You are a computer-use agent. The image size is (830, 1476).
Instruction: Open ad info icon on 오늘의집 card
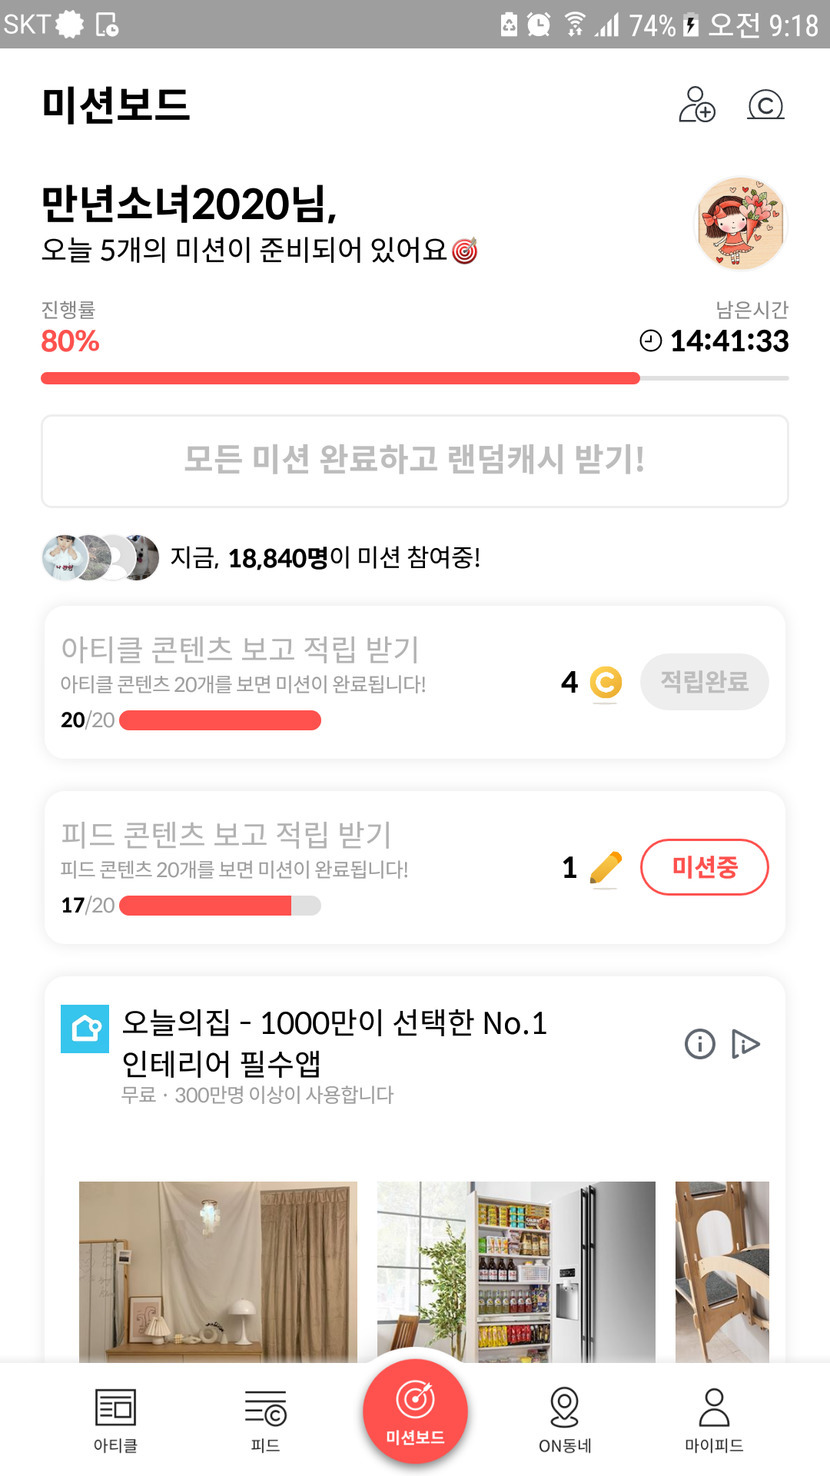(699, 1044)
